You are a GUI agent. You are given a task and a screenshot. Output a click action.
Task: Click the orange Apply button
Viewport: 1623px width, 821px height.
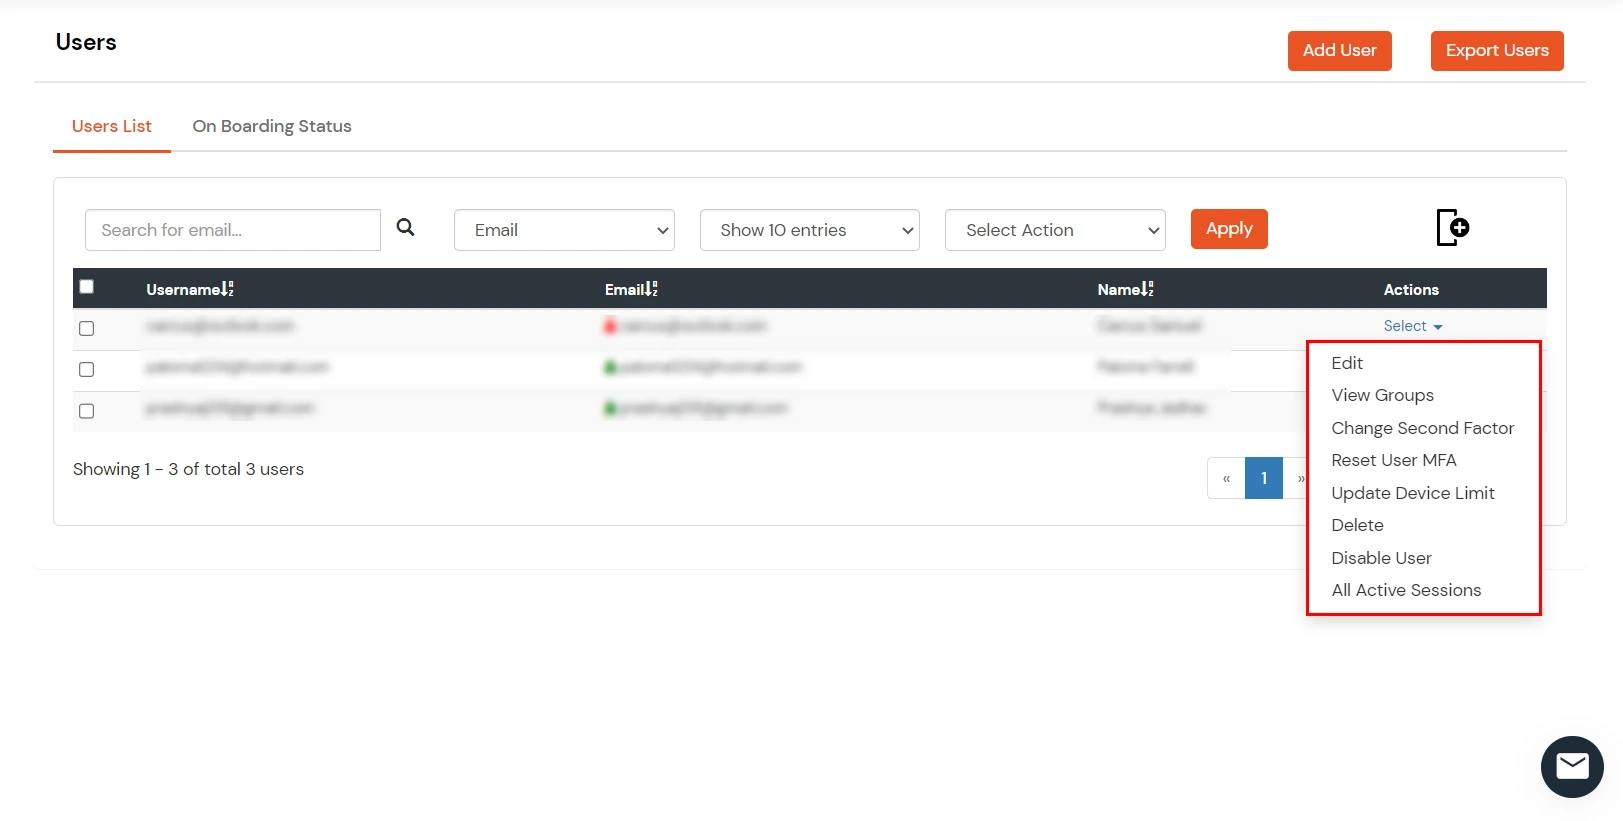1229,229
